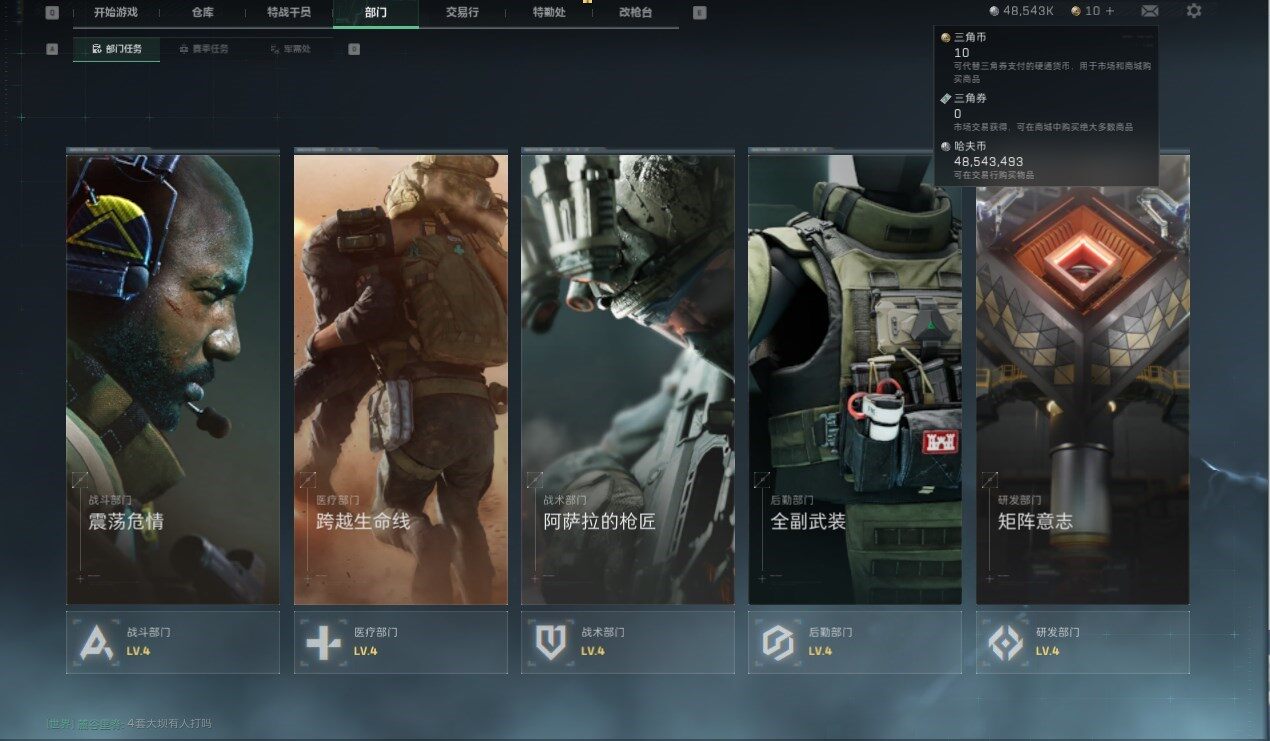
Task: Go to the 特战干员 tab
Action: (289, 13)
